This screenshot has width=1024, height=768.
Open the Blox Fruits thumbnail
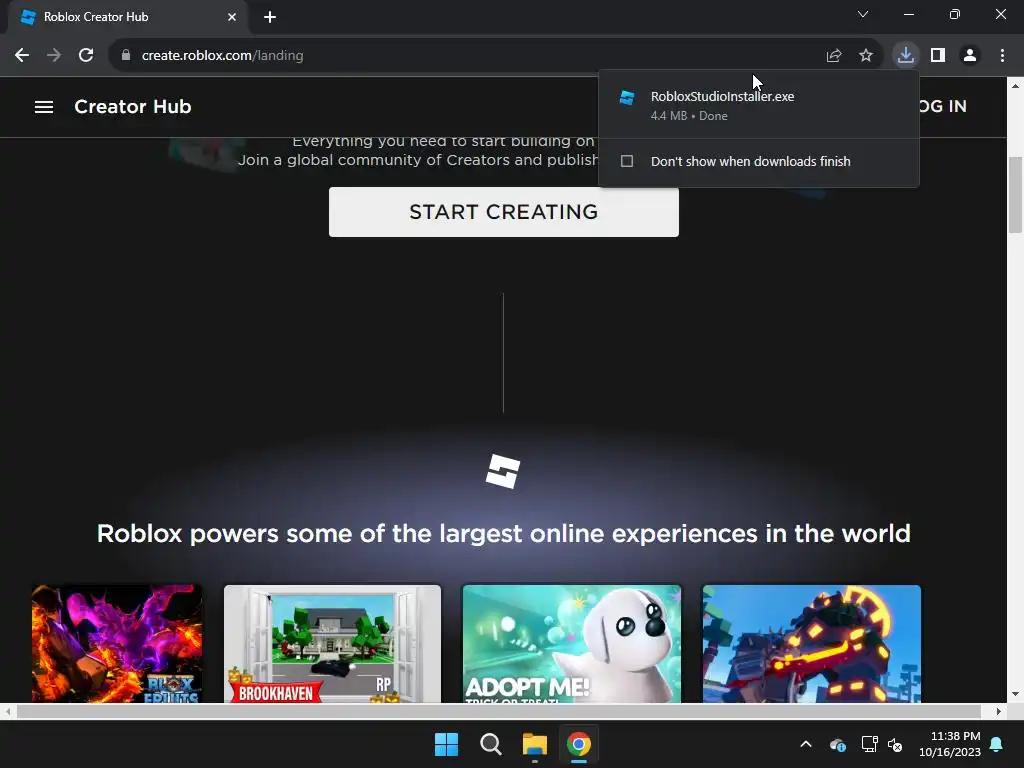117,643
